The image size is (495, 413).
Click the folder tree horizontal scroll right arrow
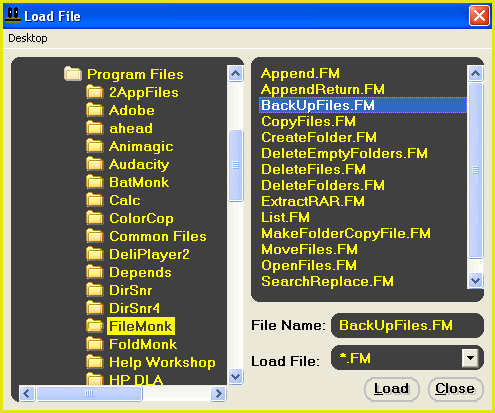click(219, 394)
